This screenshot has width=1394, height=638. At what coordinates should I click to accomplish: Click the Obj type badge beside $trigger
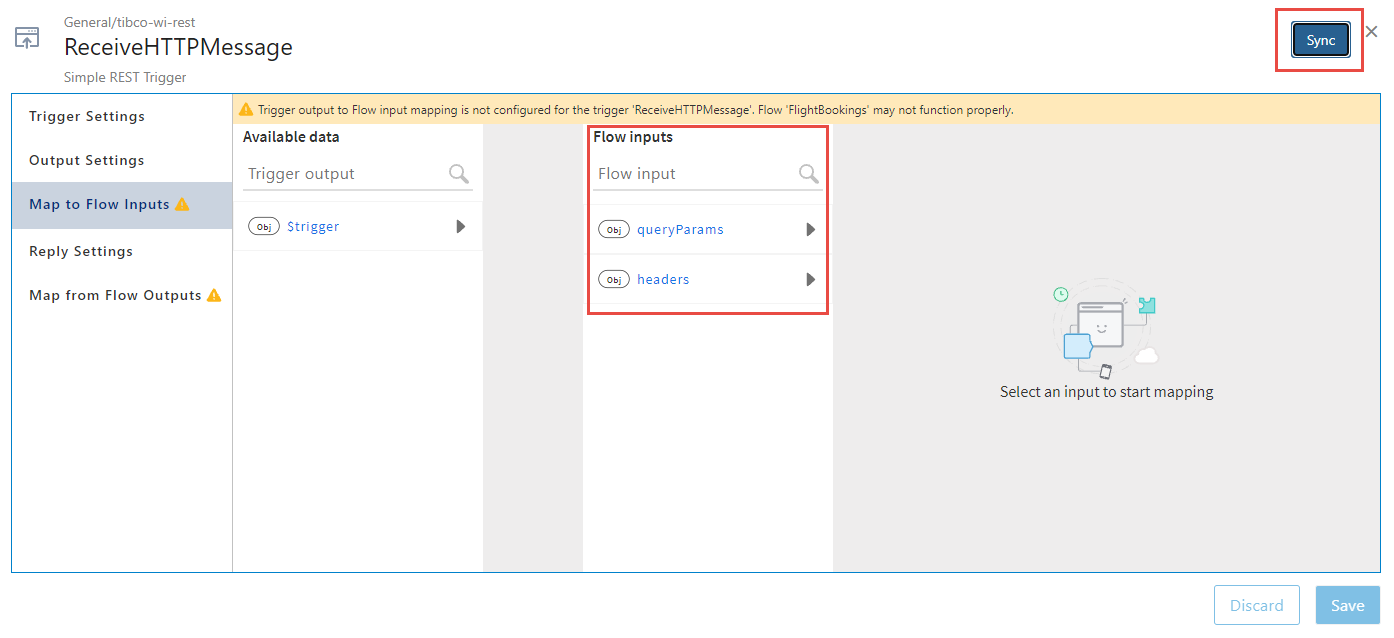(264, 227)
